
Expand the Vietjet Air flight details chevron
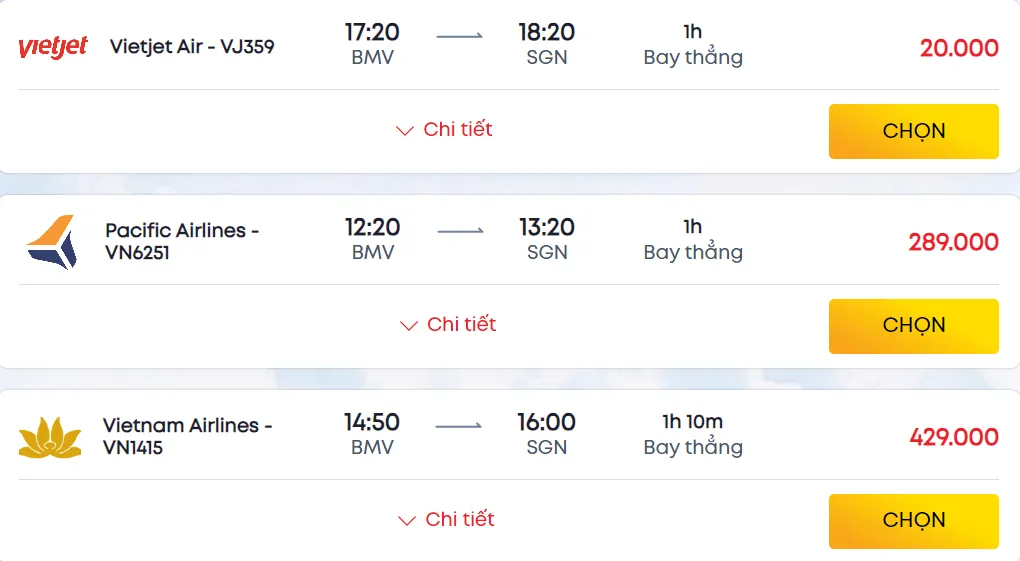click(405, 131)
